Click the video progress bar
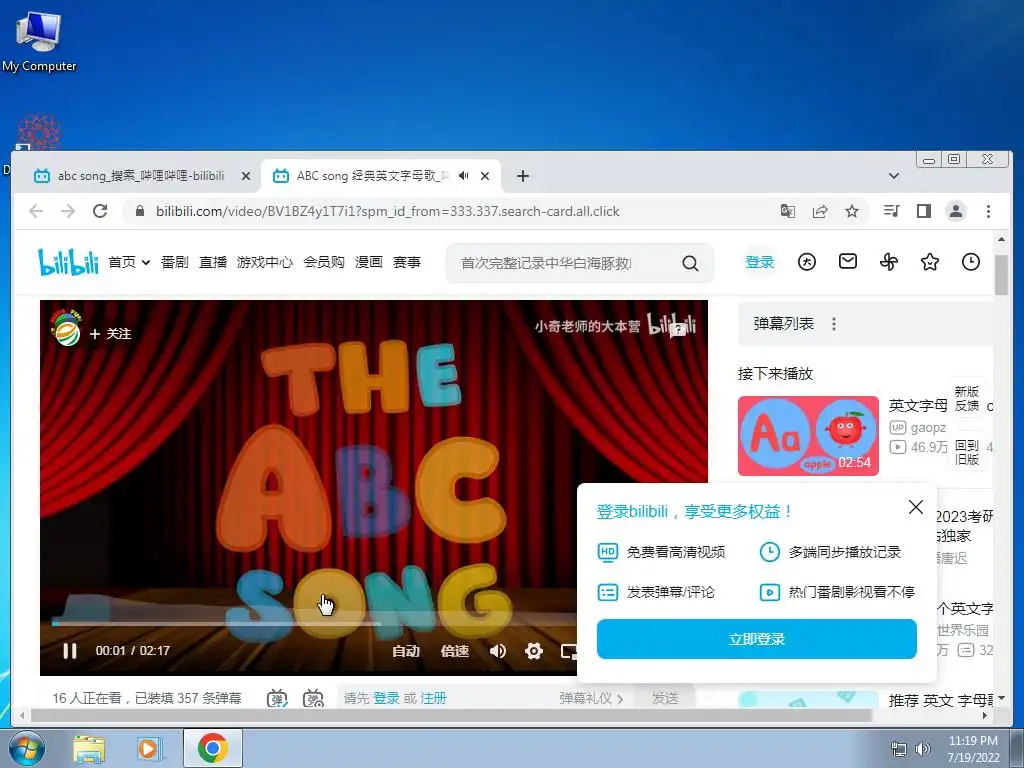The width and height of the screenshot is (1024, 768). pos(313,623)
